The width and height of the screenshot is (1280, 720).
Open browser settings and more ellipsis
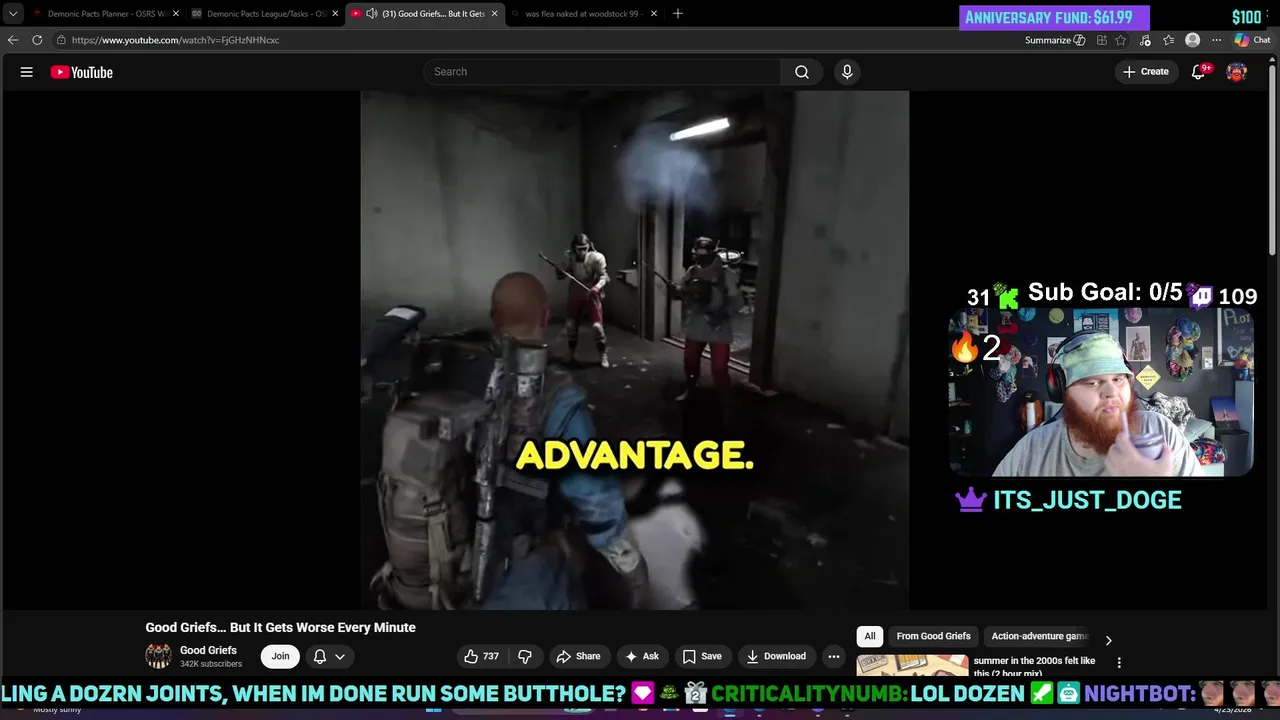(x=1216, y=40)
